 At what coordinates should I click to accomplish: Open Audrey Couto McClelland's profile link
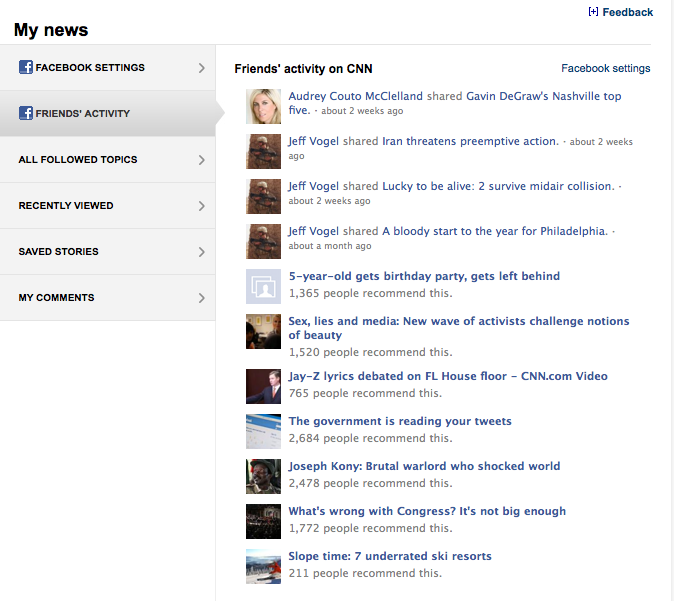click(x=355, y=96)
